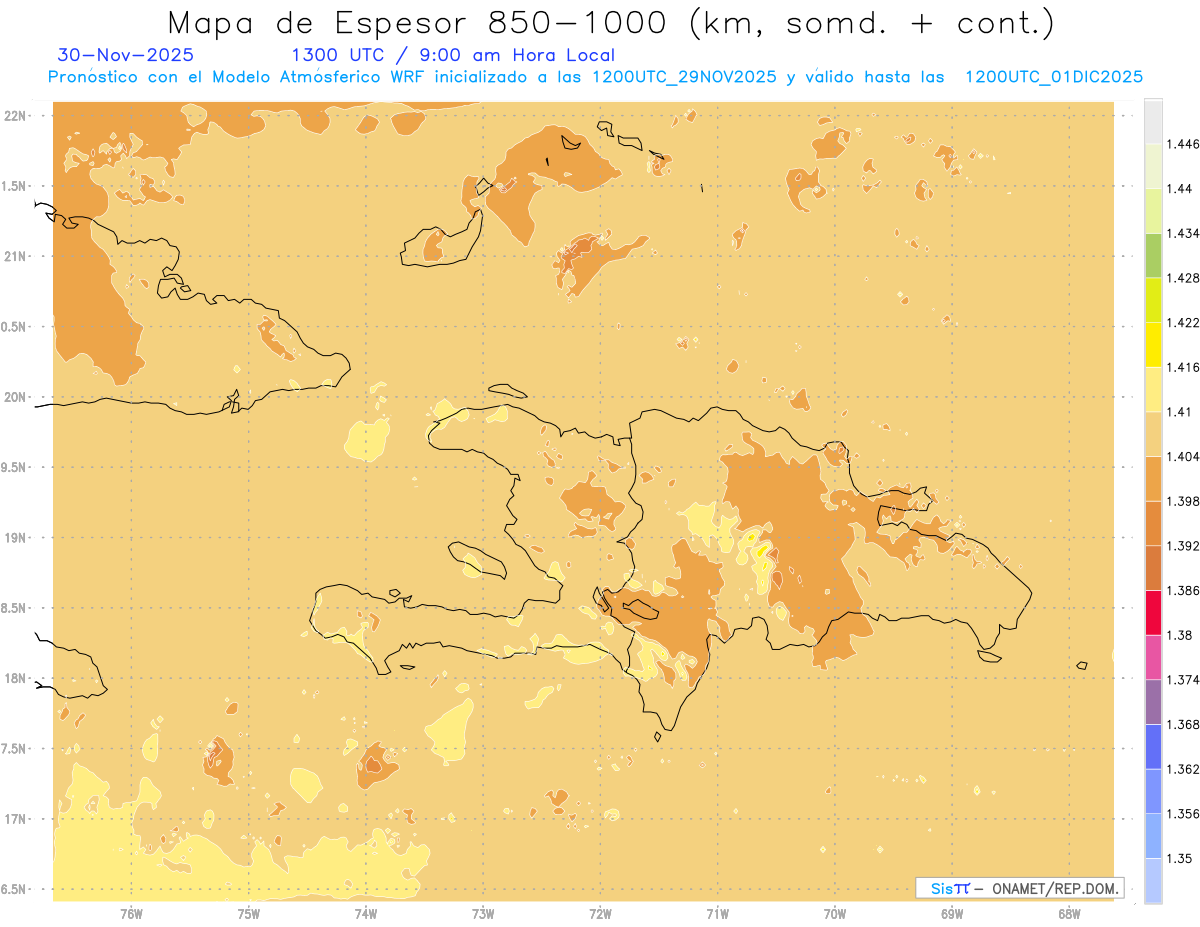
Task: Click the '72W' longitude label
Action: point(600,913)
